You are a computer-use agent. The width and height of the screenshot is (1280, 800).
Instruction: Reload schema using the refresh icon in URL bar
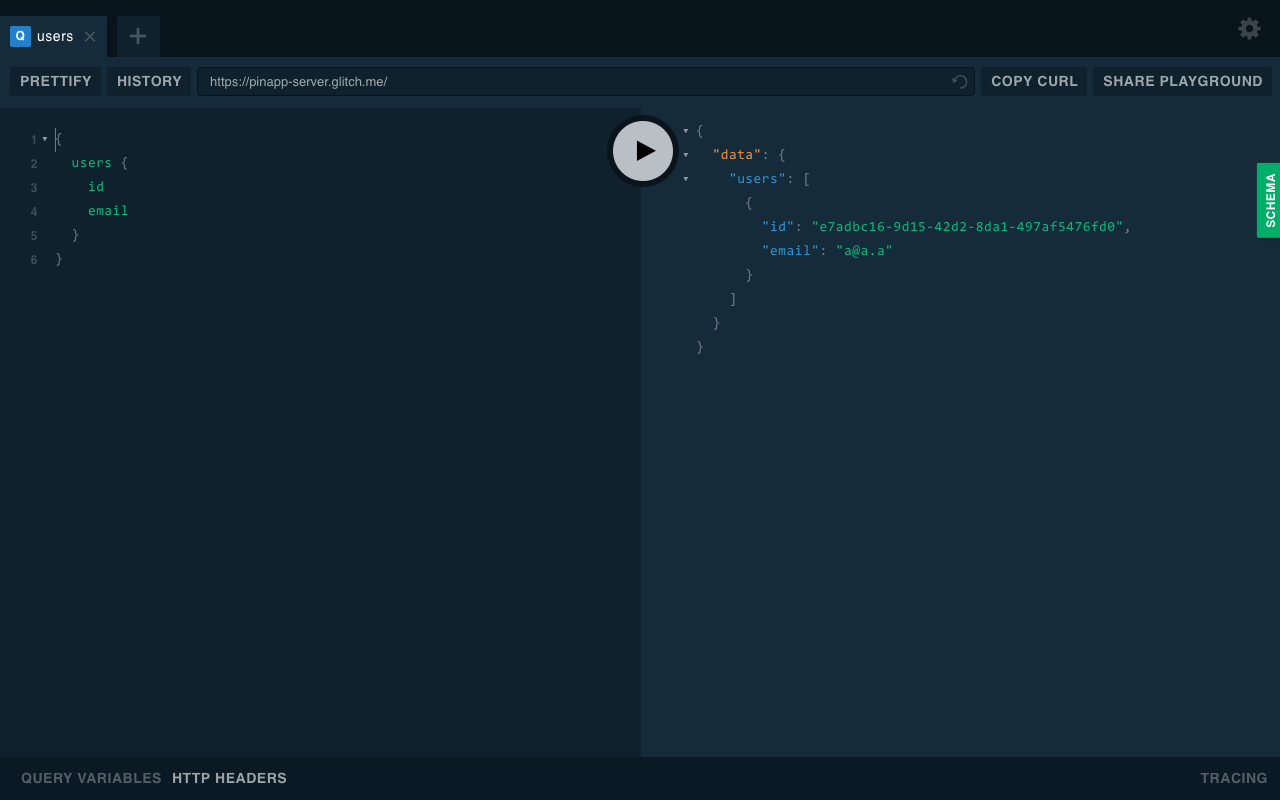pos(960,81)
